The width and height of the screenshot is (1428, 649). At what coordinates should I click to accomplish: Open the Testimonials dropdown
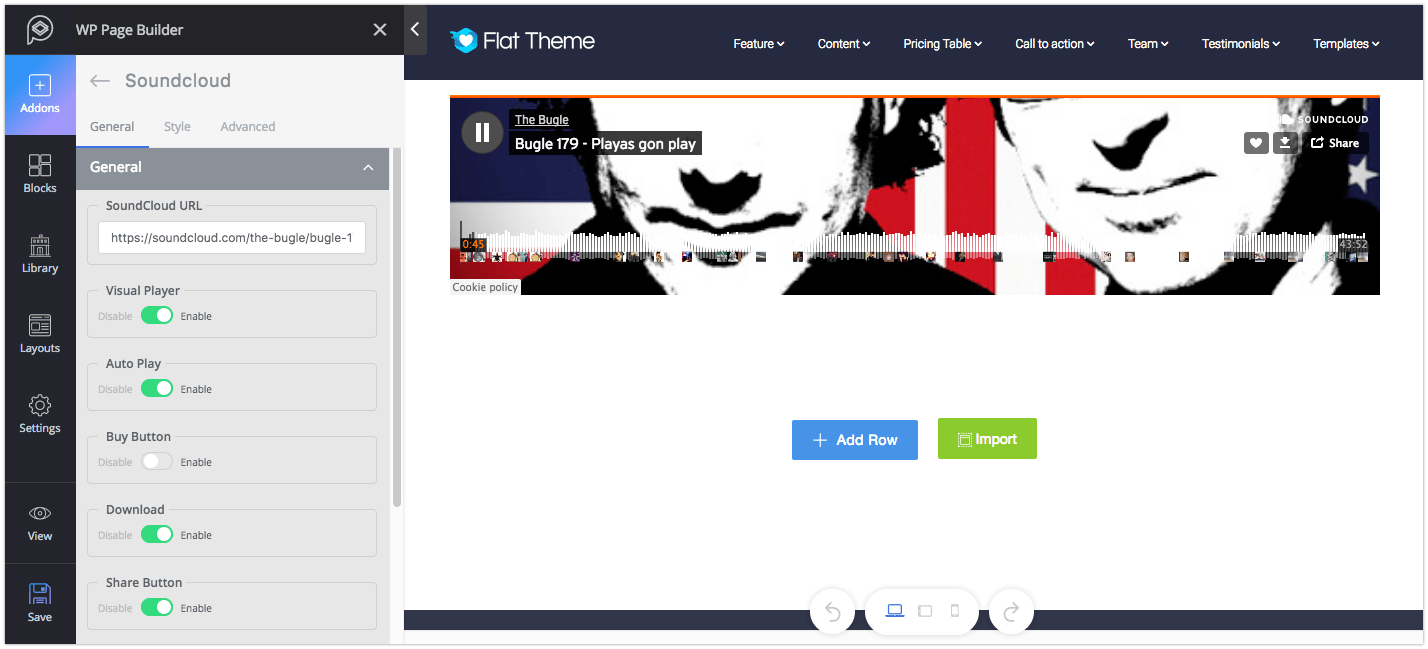tap(1241, 44)
